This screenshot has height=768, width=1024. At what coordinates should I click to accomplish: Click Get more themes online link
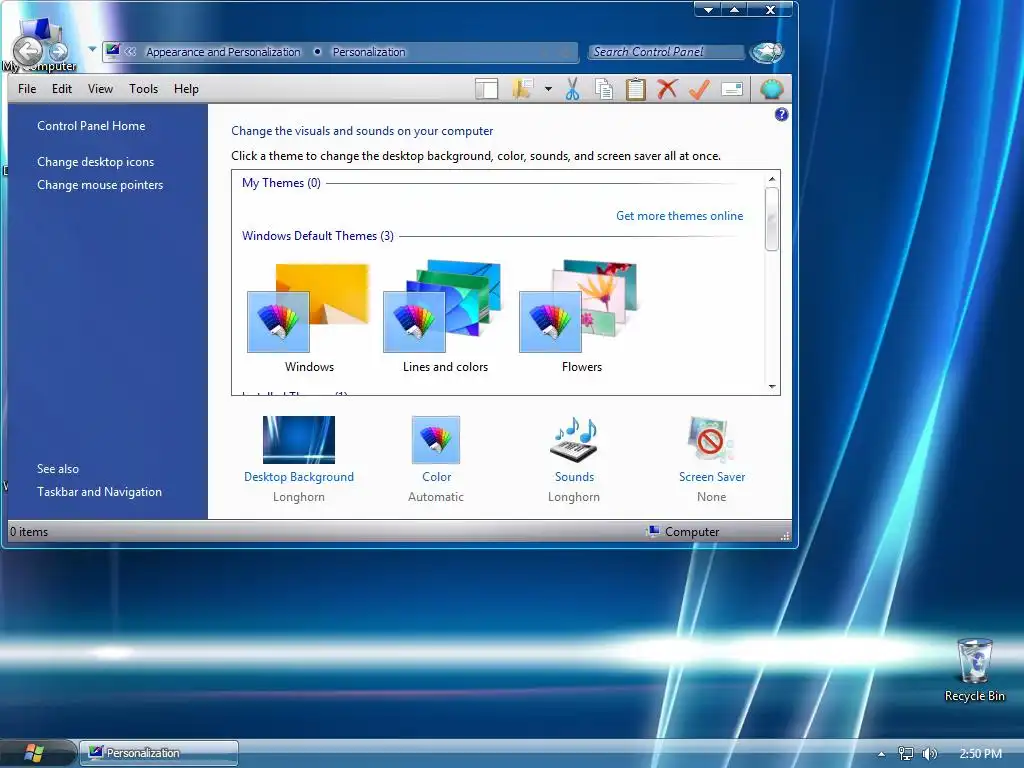pos(679,216)
